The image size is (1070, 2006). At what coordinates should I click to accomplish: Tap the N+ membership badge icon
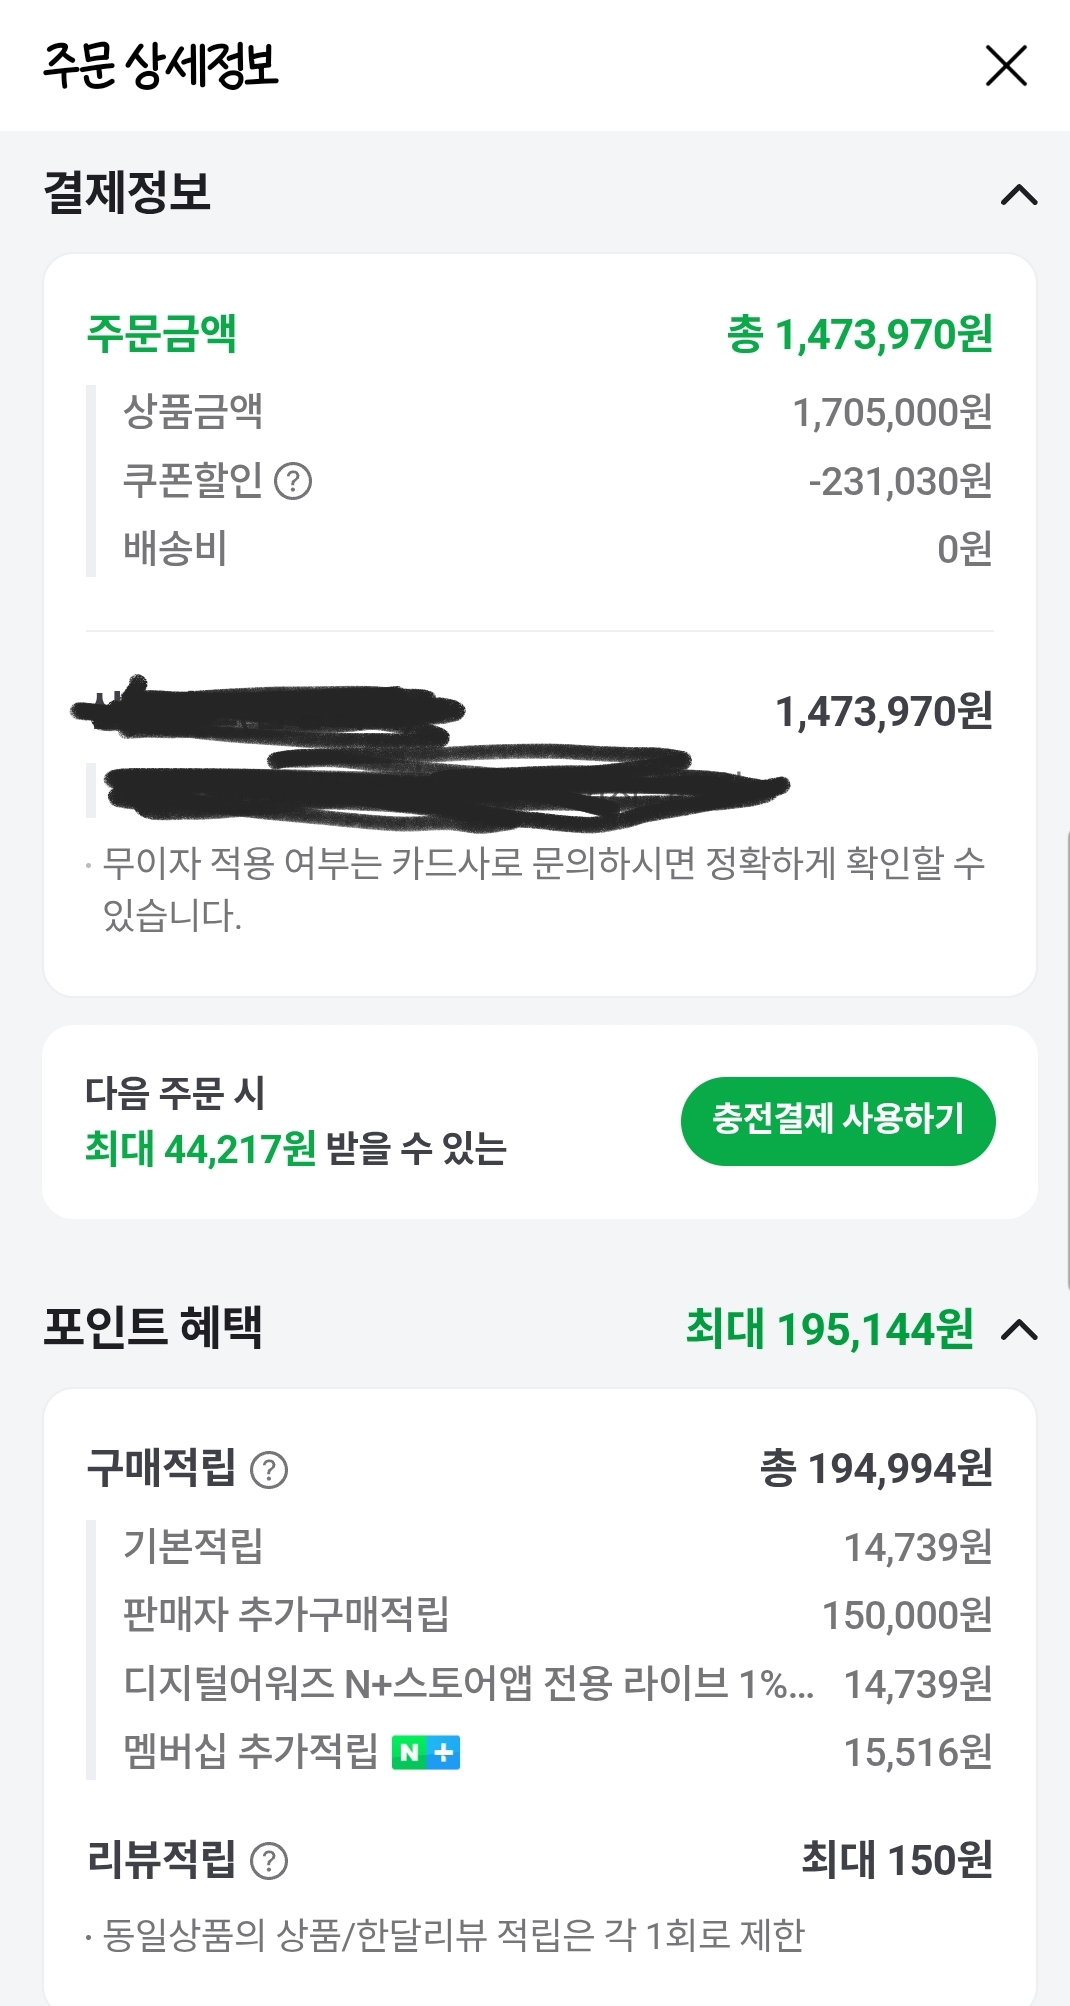coord(426,1752)
